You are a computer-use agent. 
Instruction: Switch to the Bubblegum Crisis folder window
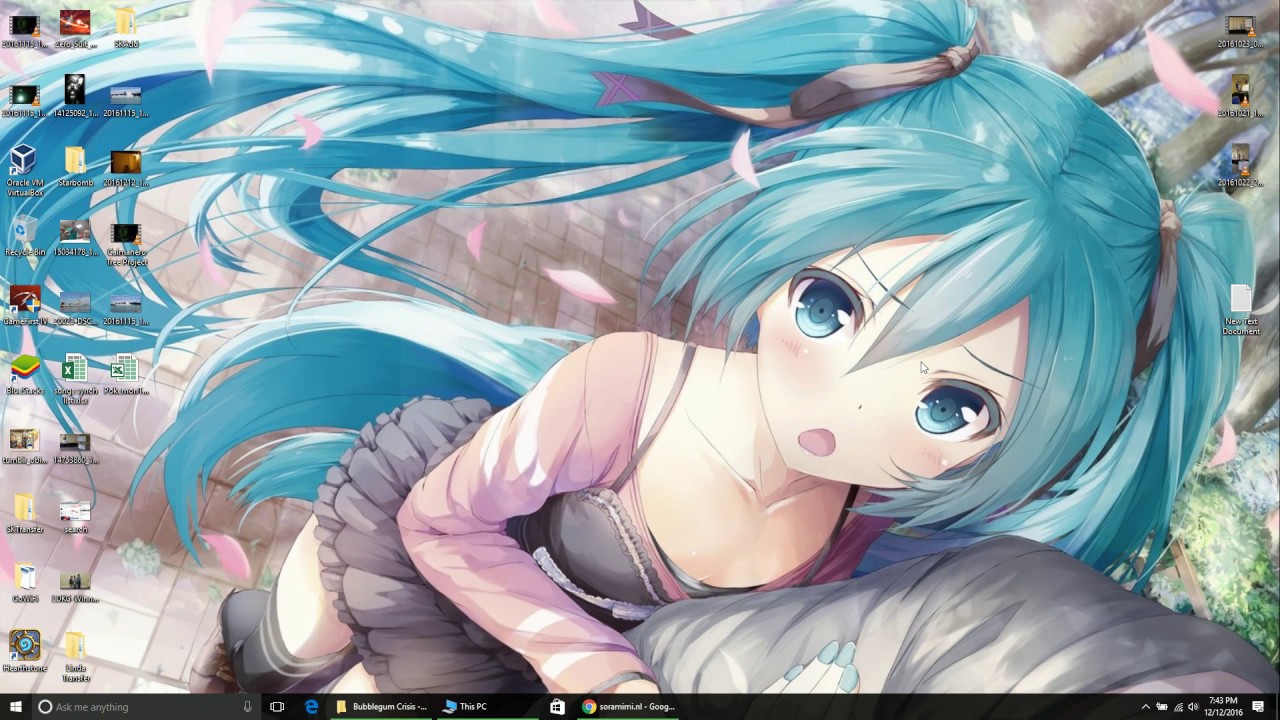[383, 706]
